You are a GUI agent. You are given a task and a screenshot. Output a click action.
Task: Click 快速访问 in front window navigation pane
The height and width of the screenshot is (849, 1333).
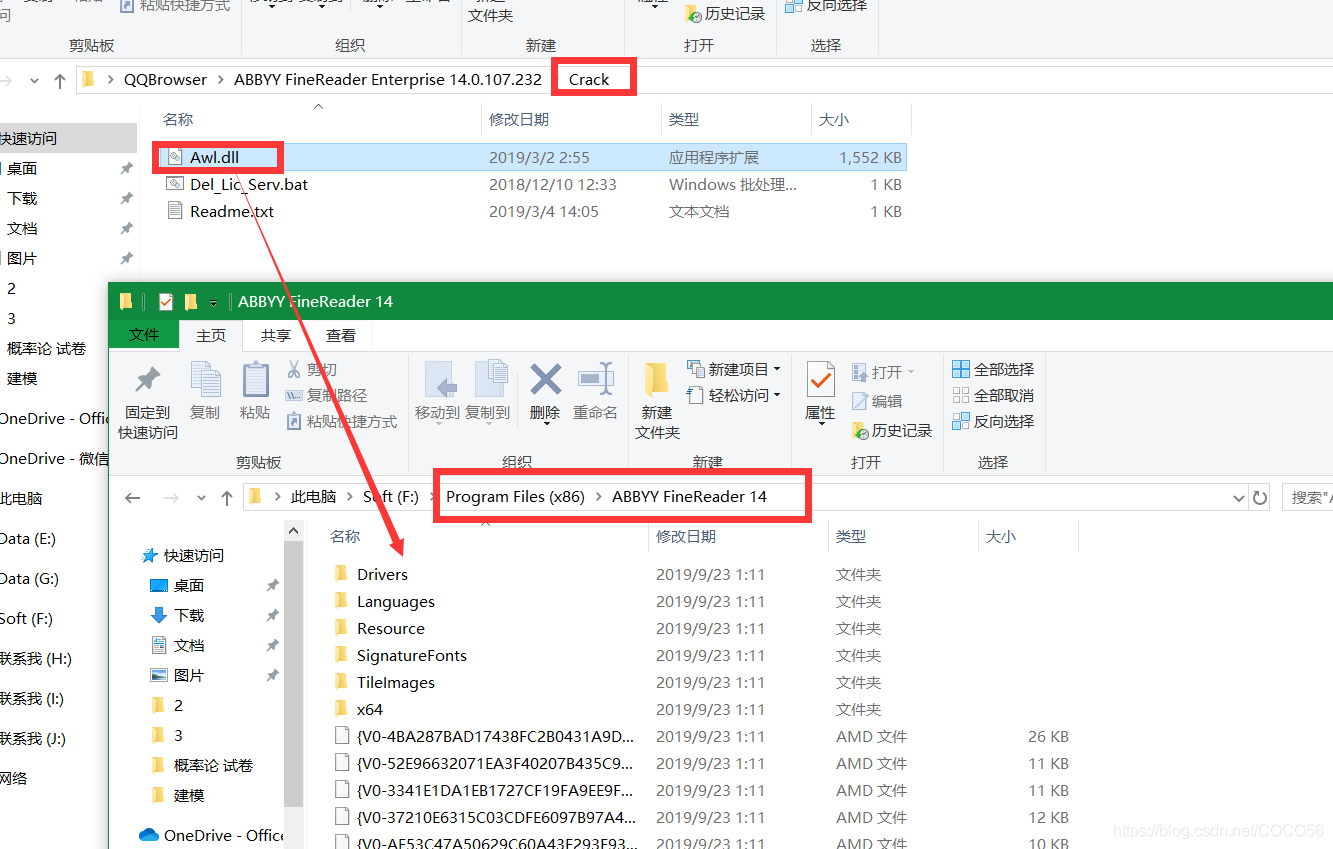point(194,555)
